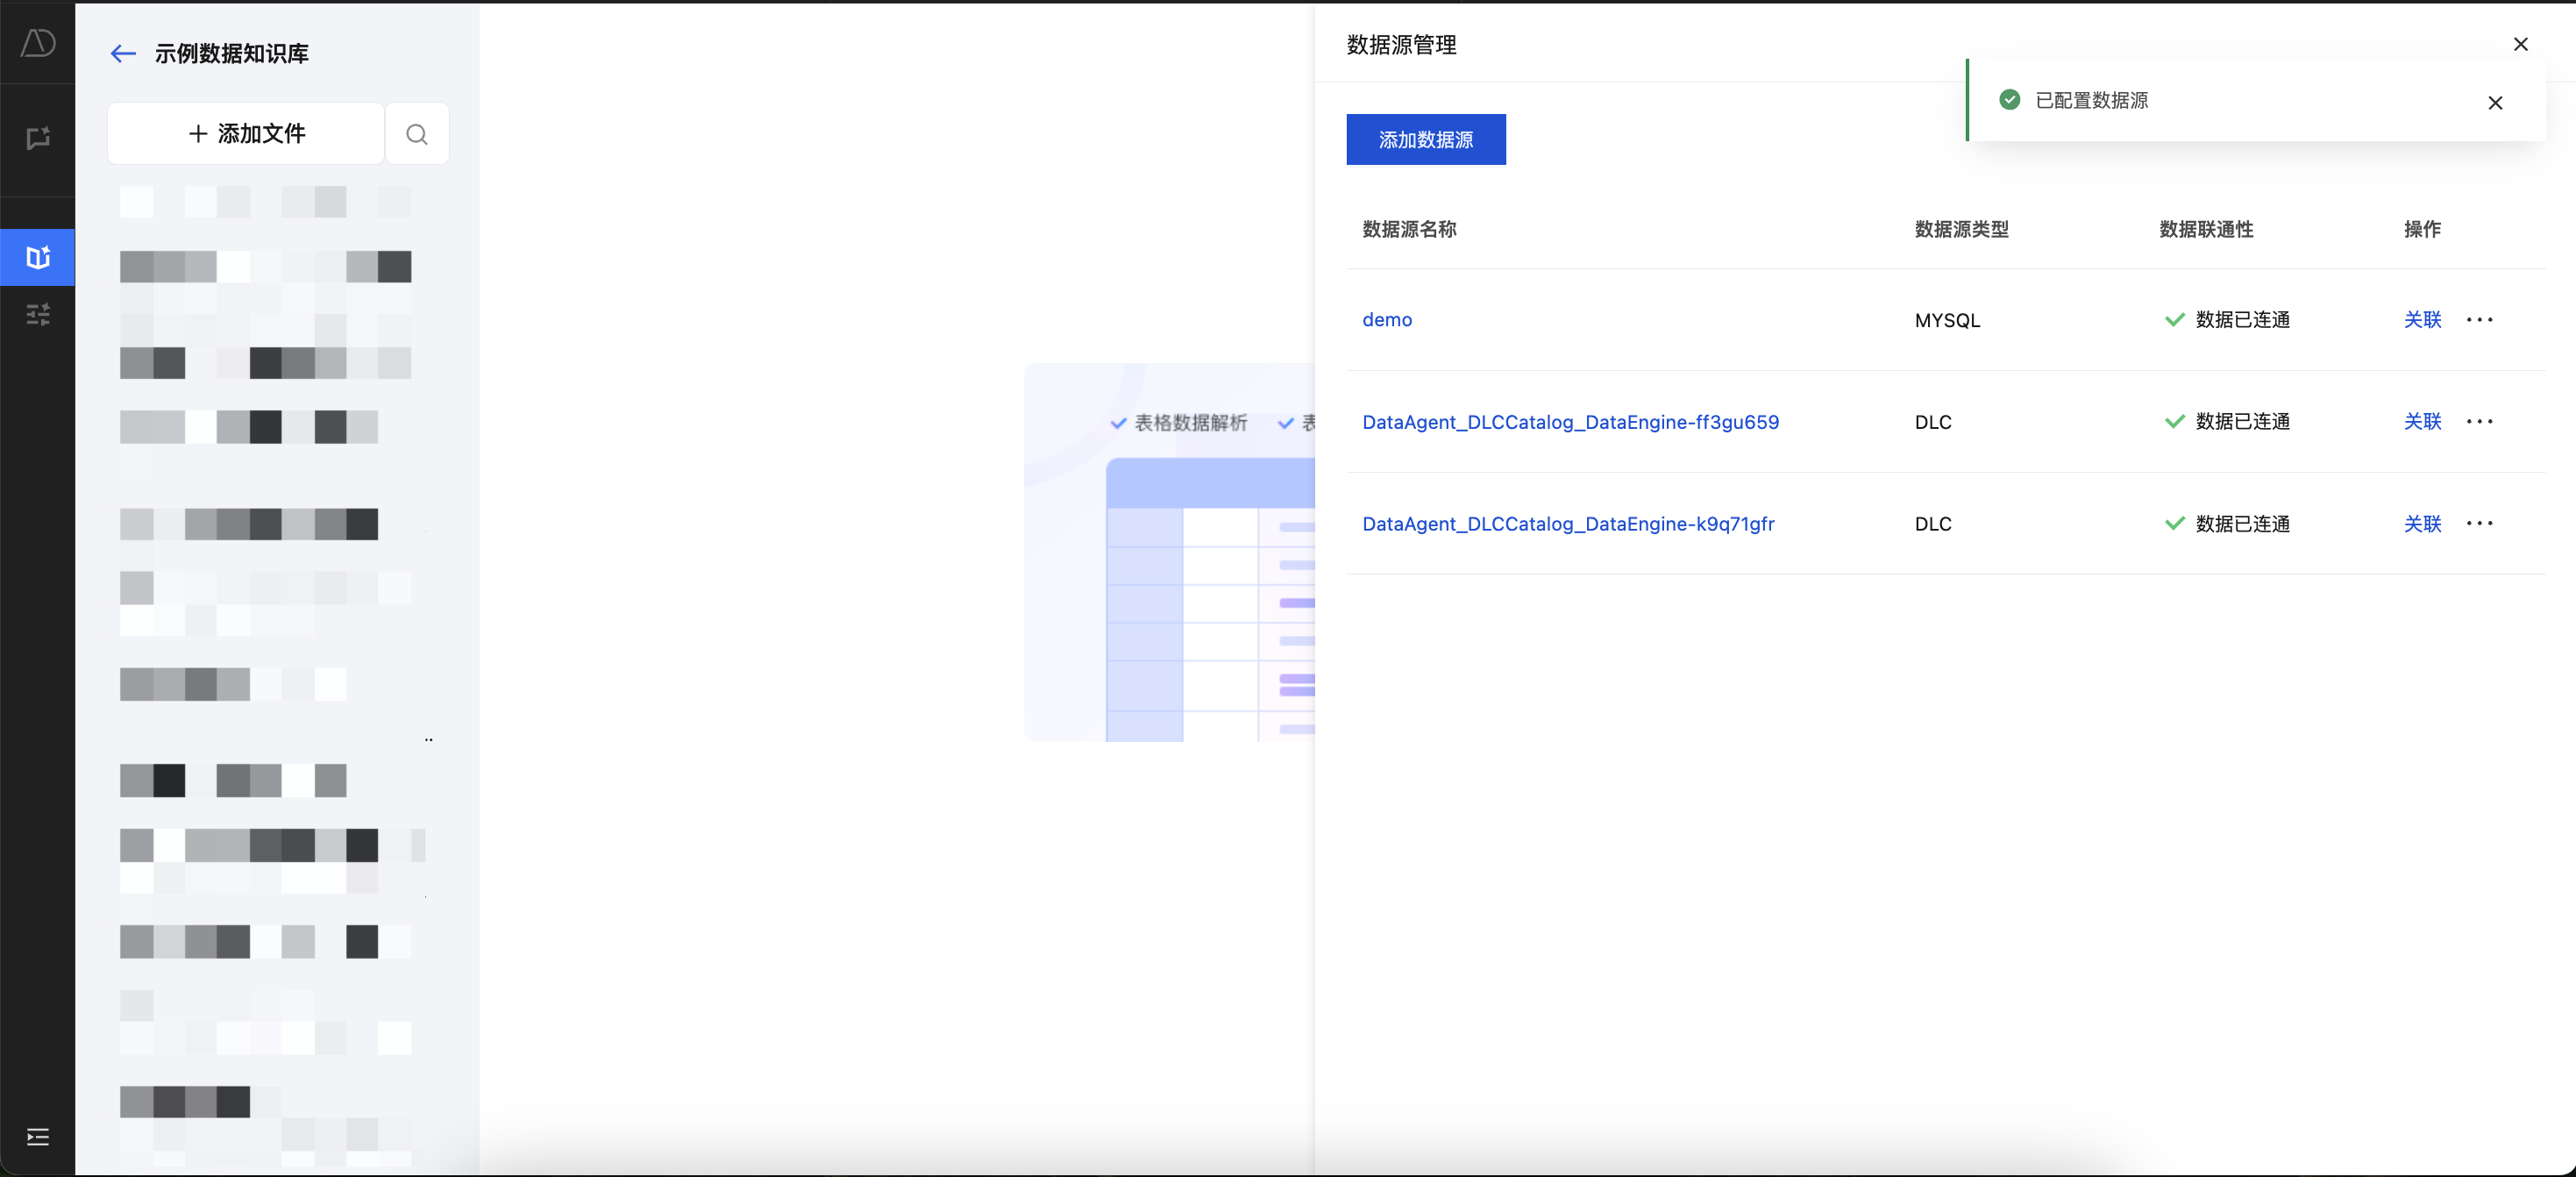Click 关联 for the ff3gu659 data source
Screen dimensions: 2576x1177
[x=2422, y=422]
